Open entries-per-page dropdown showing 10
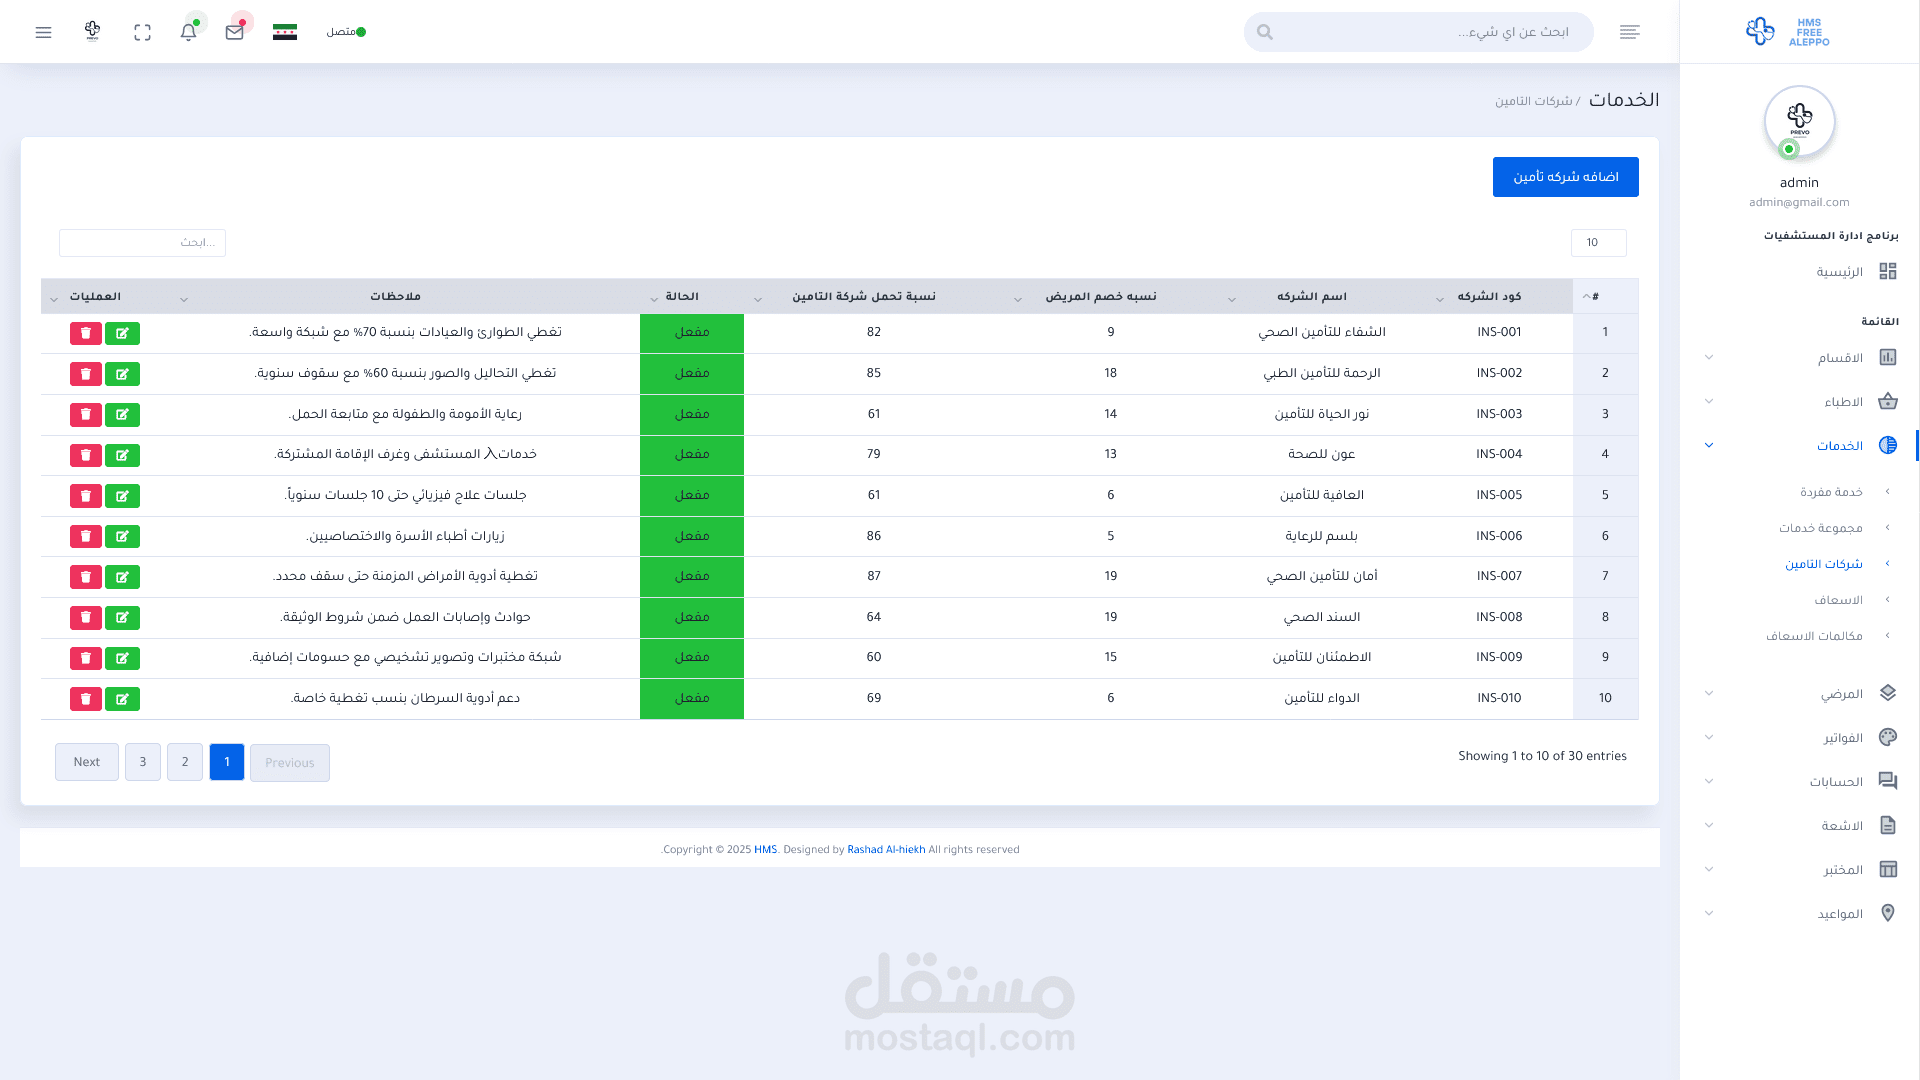 1598,243
